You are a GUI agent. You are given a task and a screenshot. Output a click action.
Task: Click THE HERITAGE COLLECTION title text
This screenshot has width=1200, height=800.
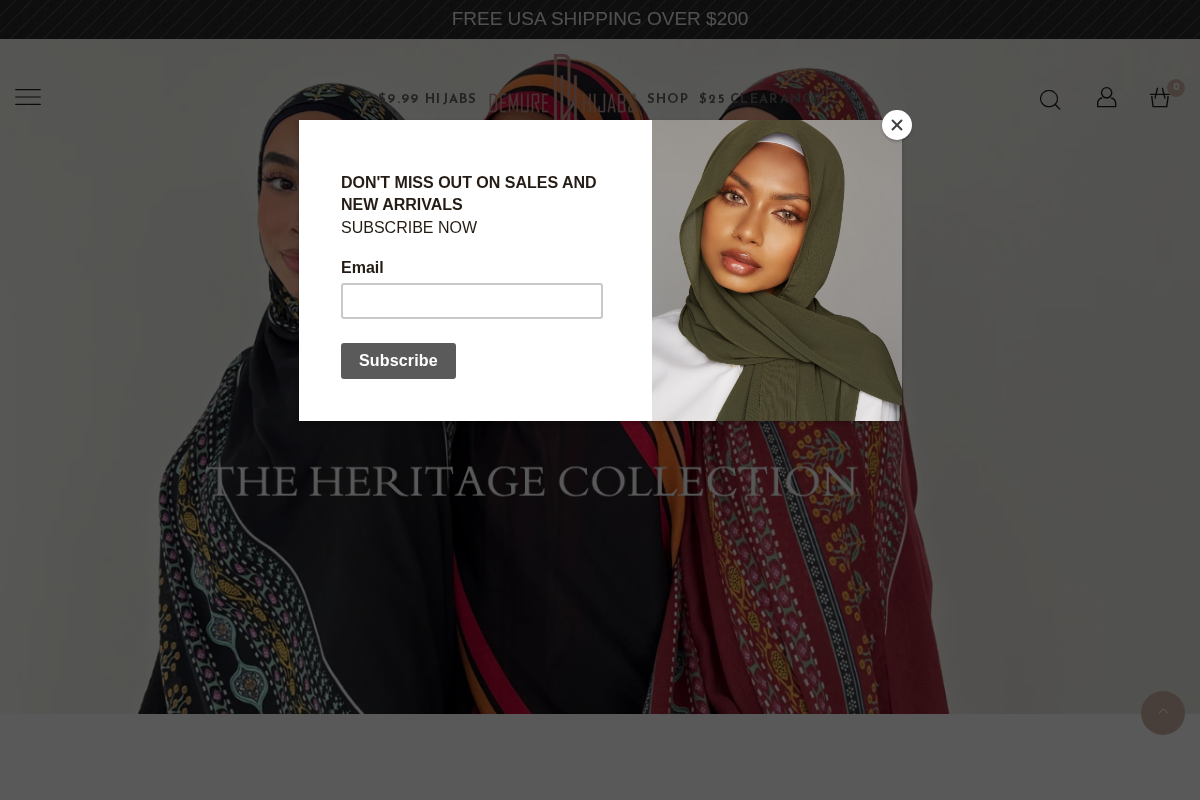click(531, 481)
